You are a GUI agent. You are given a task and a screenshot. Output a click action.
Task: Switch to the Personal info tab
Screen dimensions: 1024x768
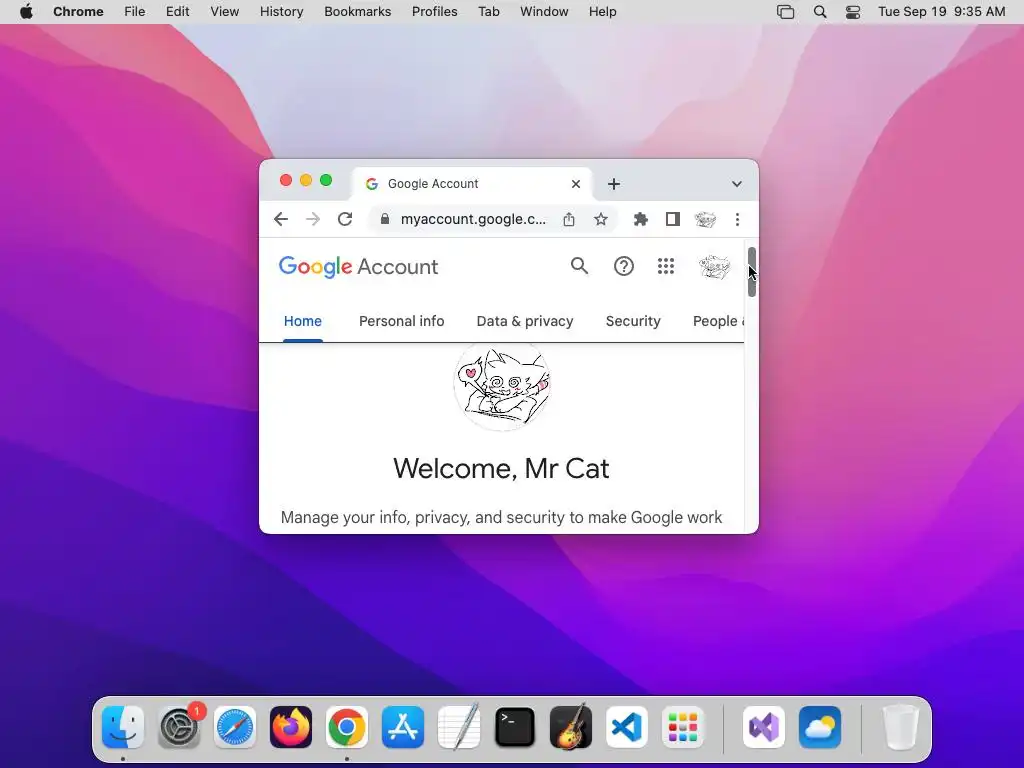402,321
